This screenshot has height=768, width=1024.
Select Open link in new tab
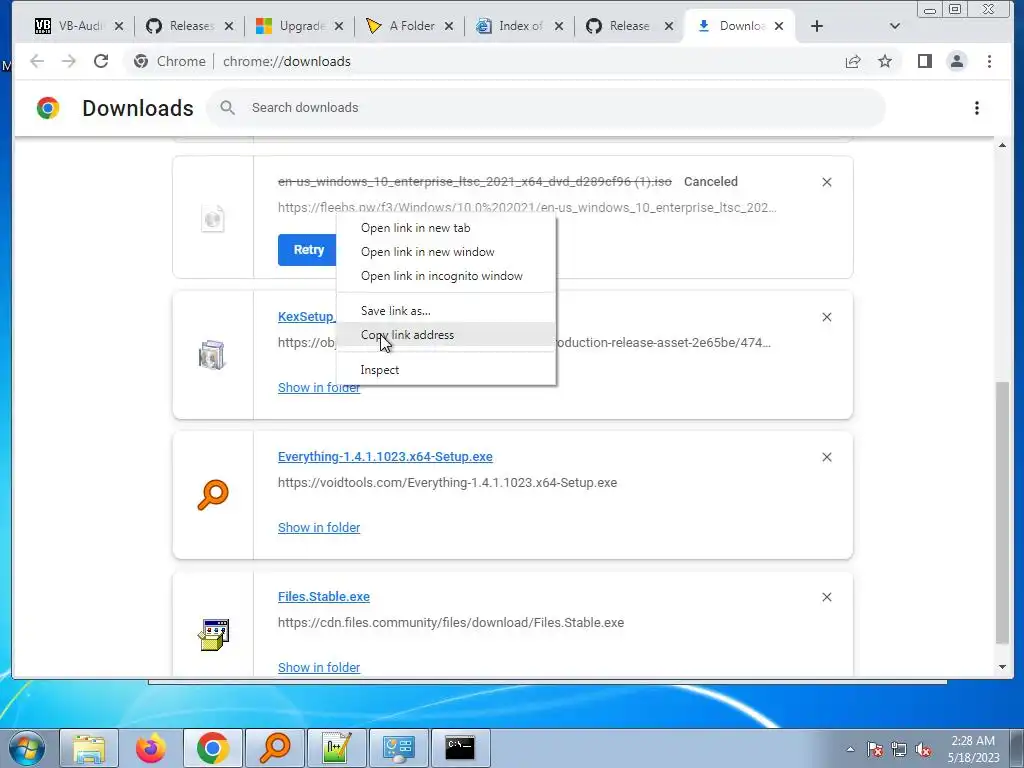446,228
